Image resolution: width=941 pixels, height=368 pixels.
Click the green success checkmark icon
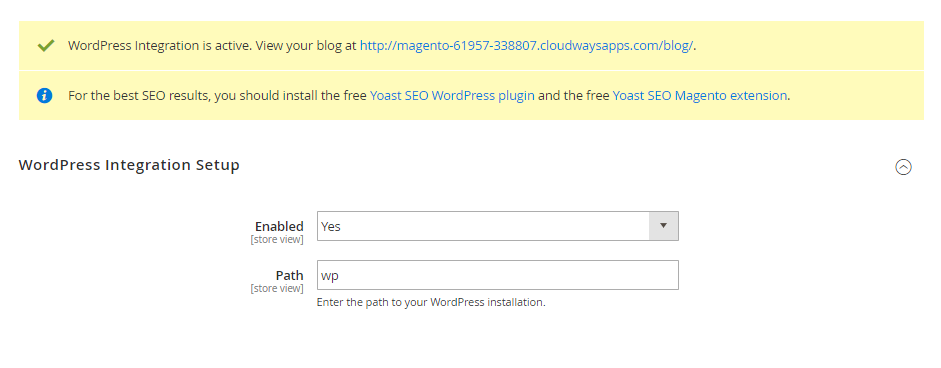click(x=46, y=46)
